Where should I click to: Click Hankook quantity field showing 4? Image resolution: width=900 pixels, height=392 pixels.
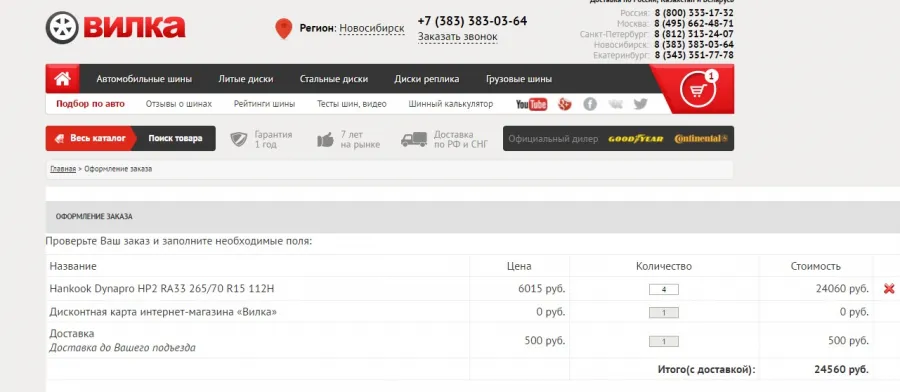pos(664,289)
